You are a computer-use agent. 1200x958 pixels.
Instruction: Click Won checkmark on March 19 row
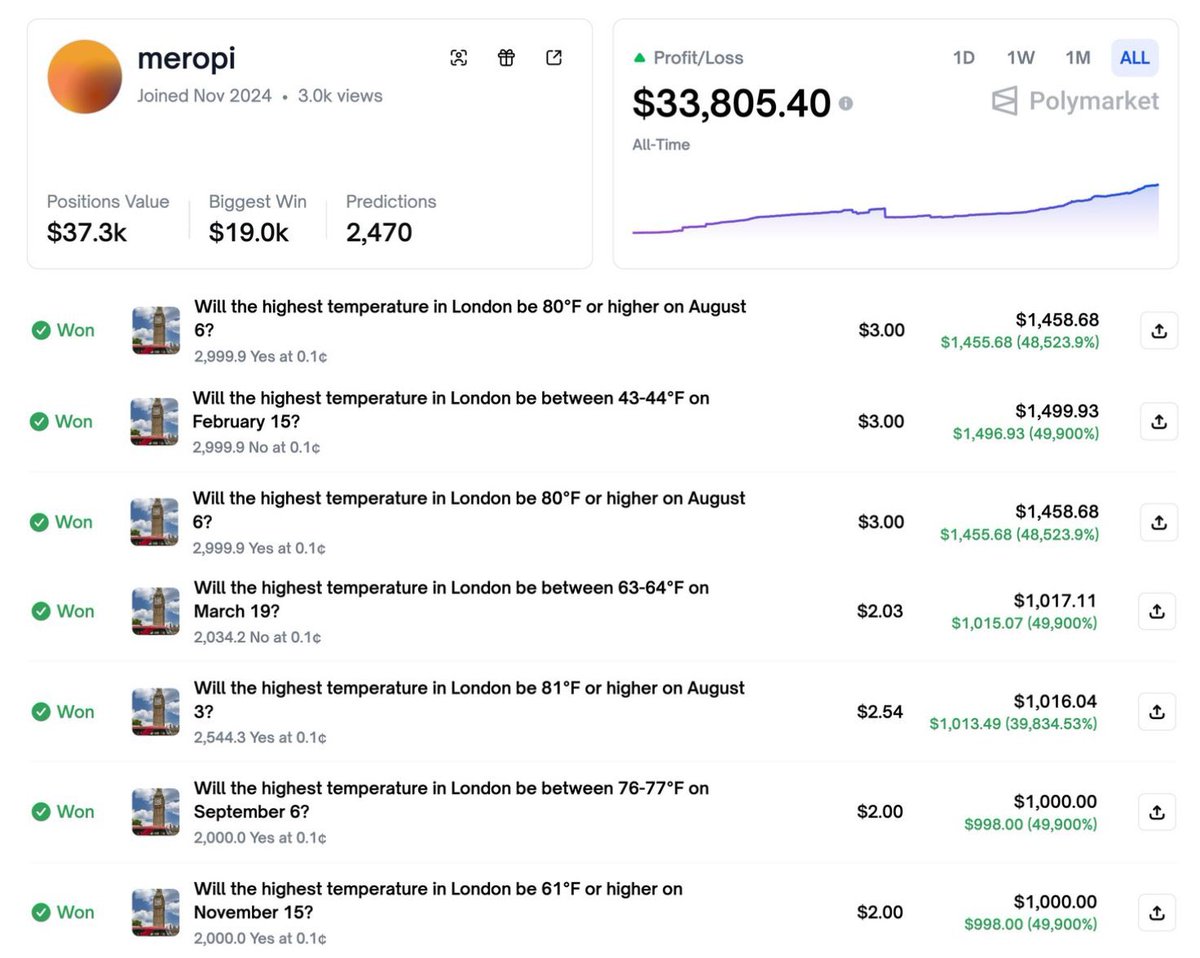41,611
